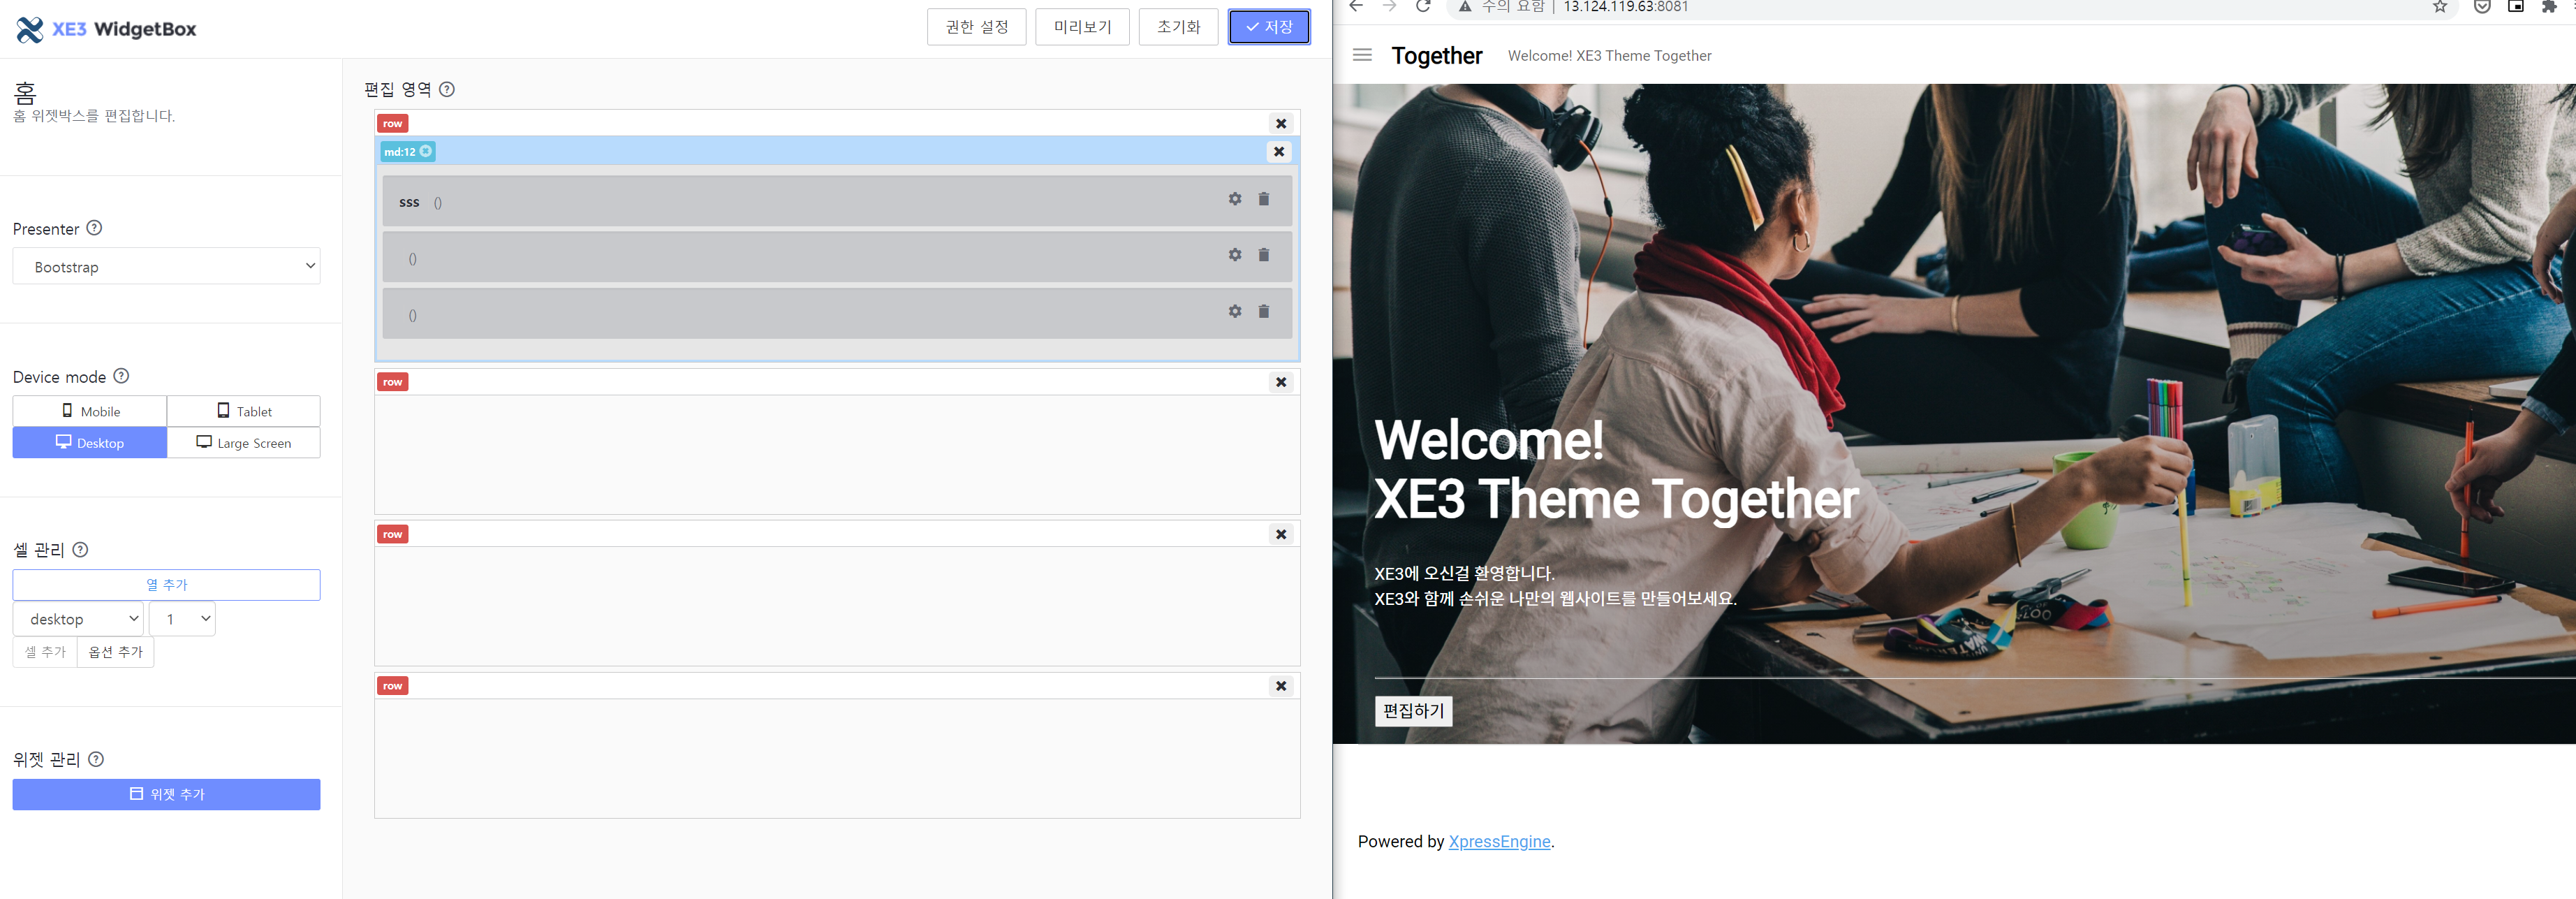Screen dimensions: 2576x899
Task: Select Tablet device mode
Action: [244, 411]
